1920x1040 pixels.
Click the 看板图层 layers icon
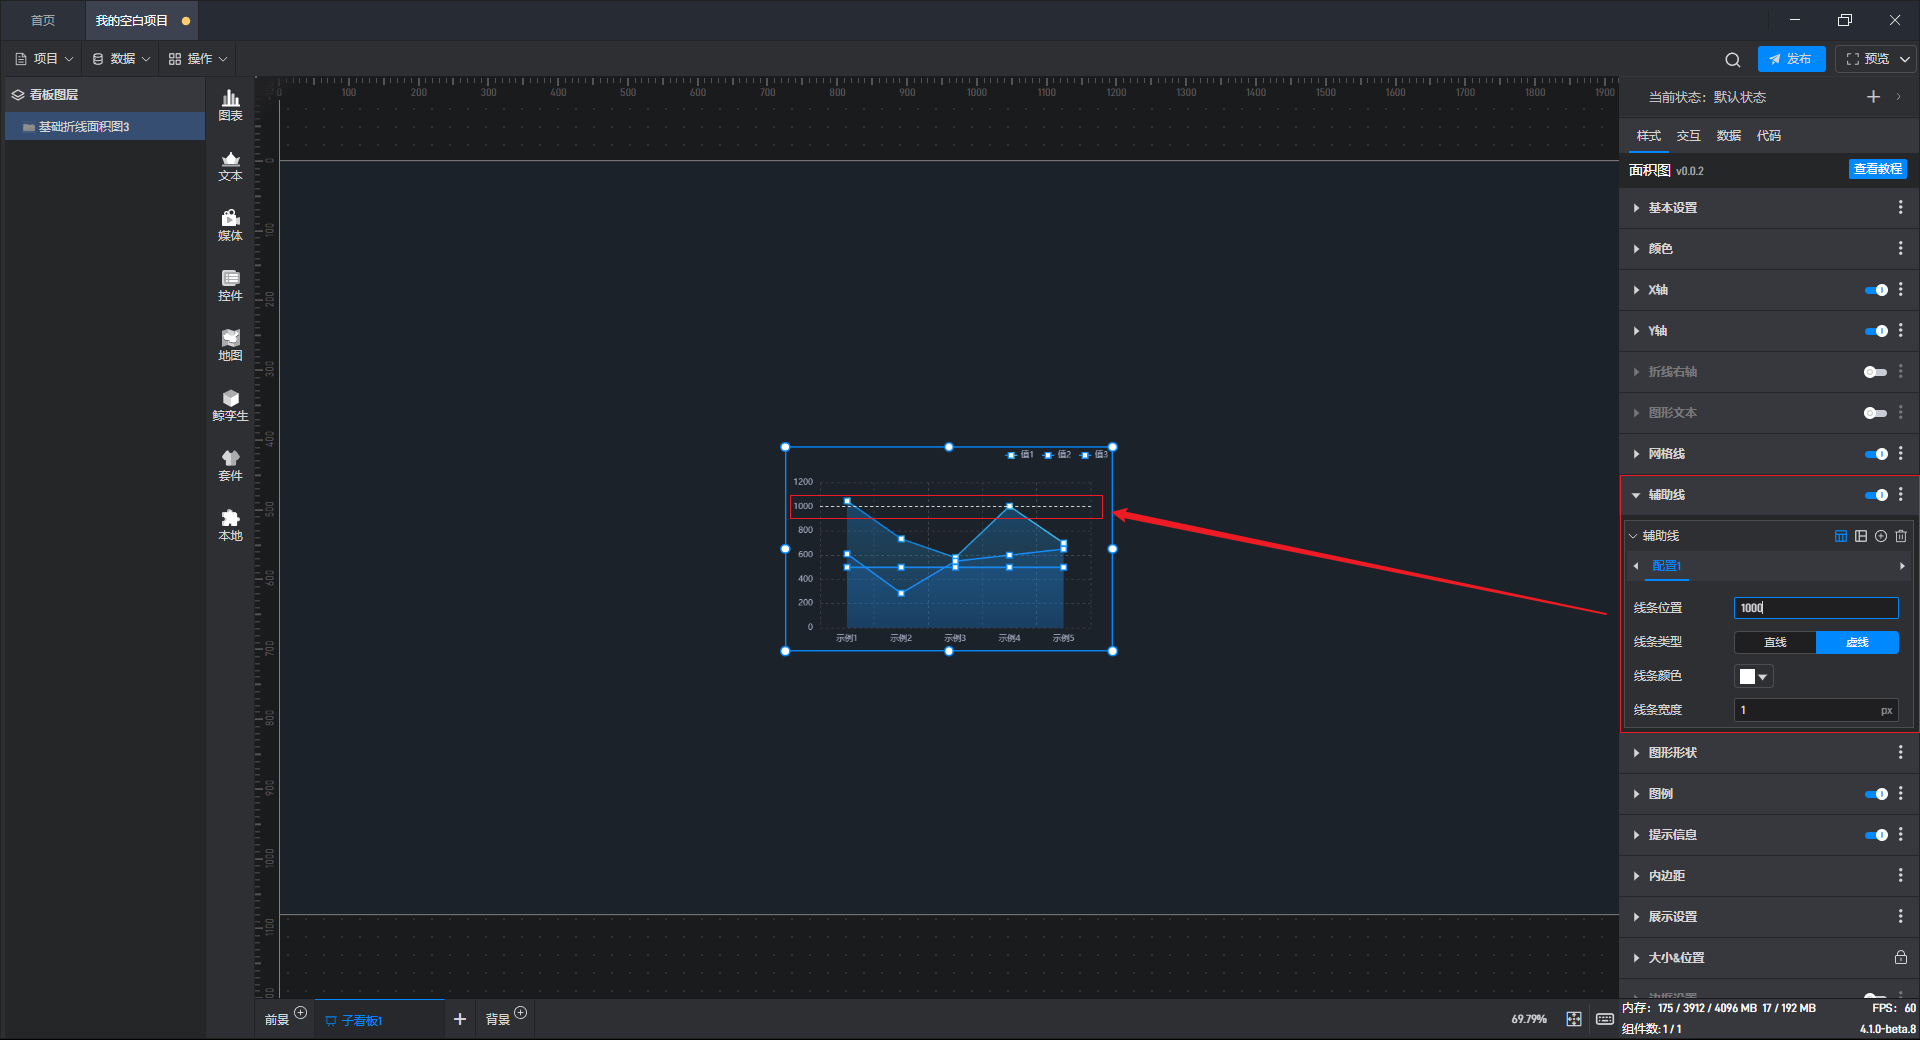18,95
